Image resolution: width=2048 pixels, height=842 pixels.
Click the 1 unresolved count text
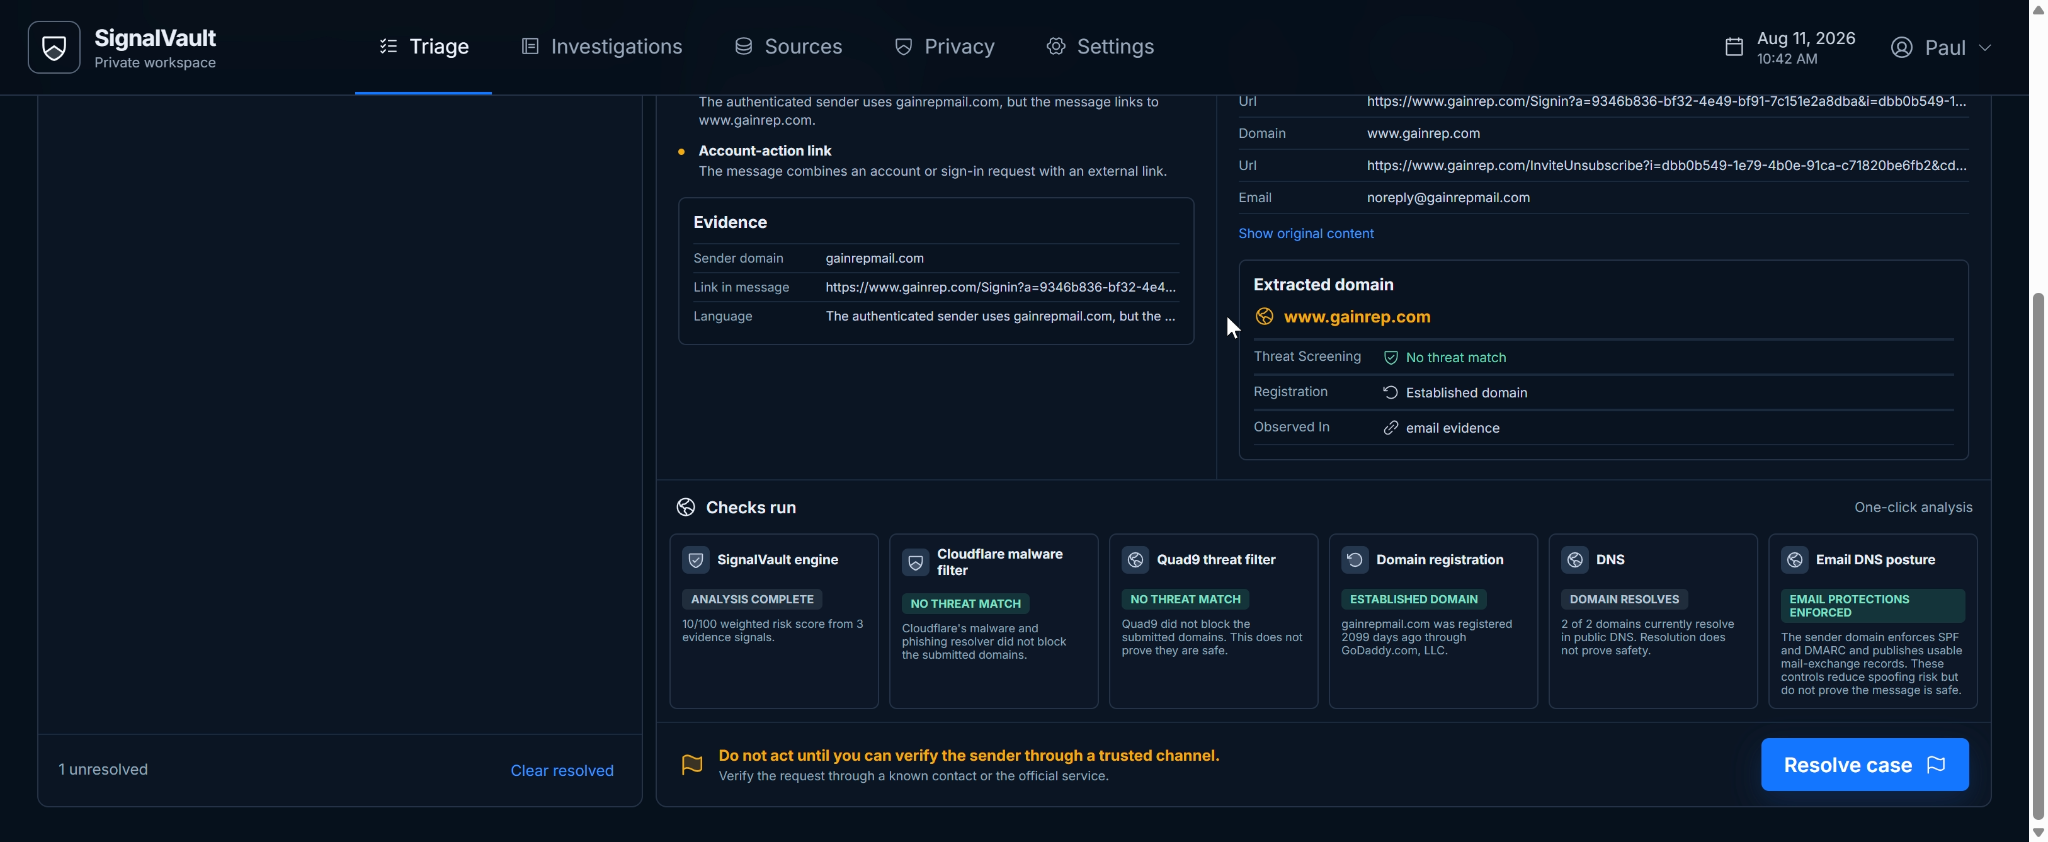(x=103, y=770)
